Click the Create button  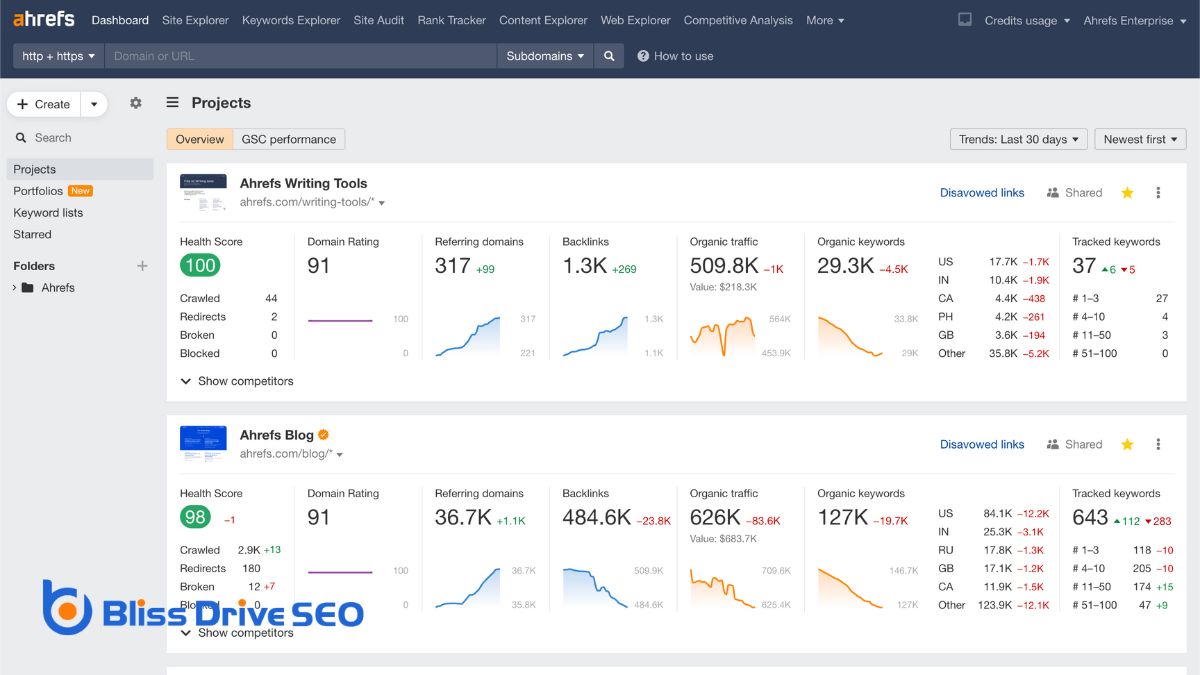point(44,104)
